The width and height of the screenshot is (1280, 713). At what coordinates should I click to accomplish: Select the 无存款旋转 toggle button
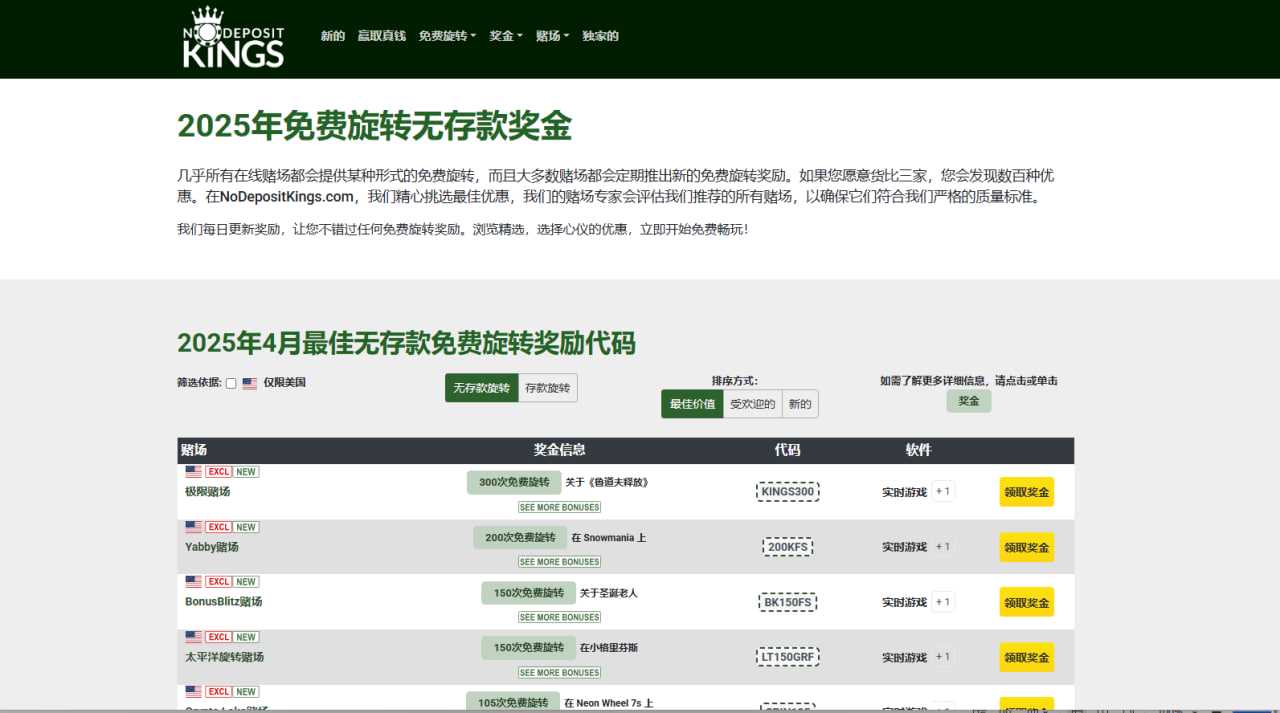[482, 388]
